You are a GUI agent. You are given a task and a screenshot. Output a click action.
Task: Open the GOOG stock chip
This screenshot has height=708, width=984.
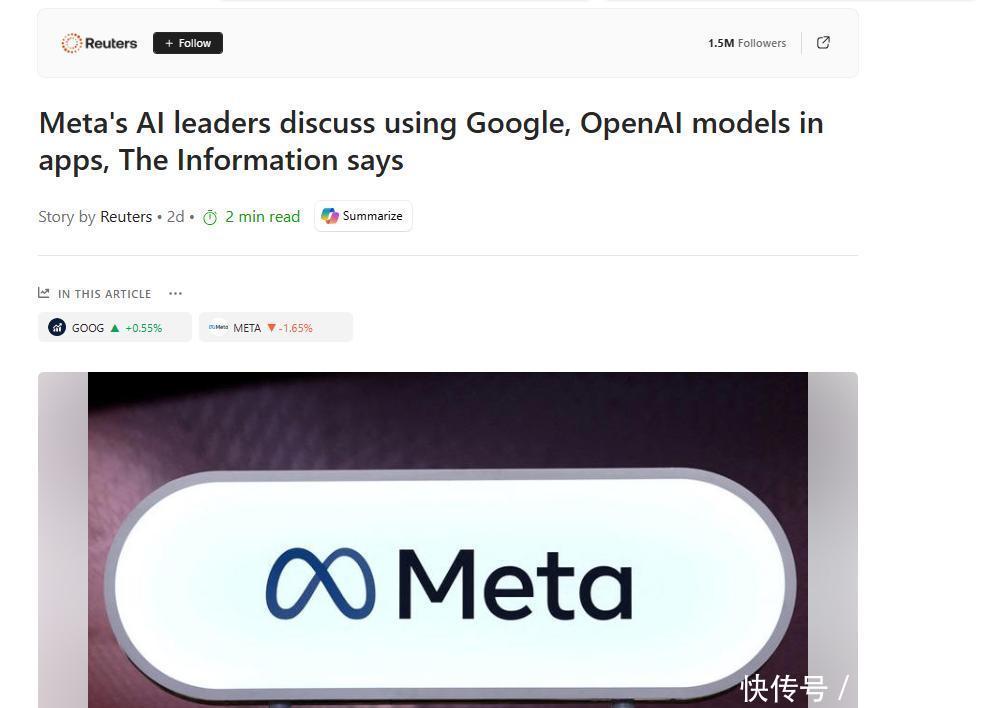115,328
